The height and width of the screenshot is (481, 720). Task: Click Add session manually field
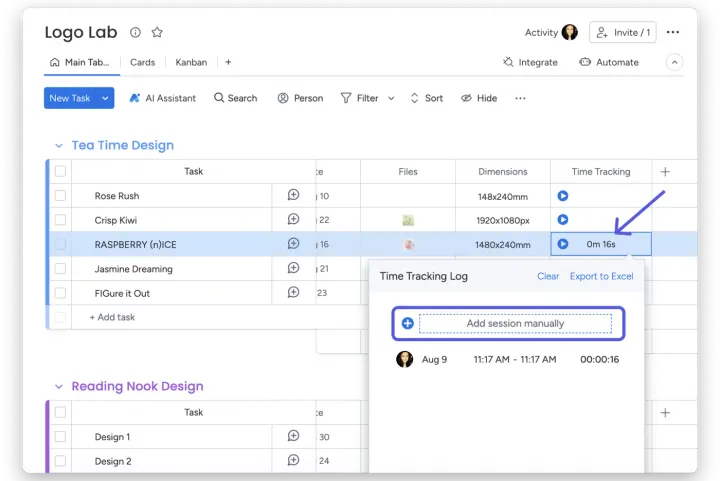point(515,323)
